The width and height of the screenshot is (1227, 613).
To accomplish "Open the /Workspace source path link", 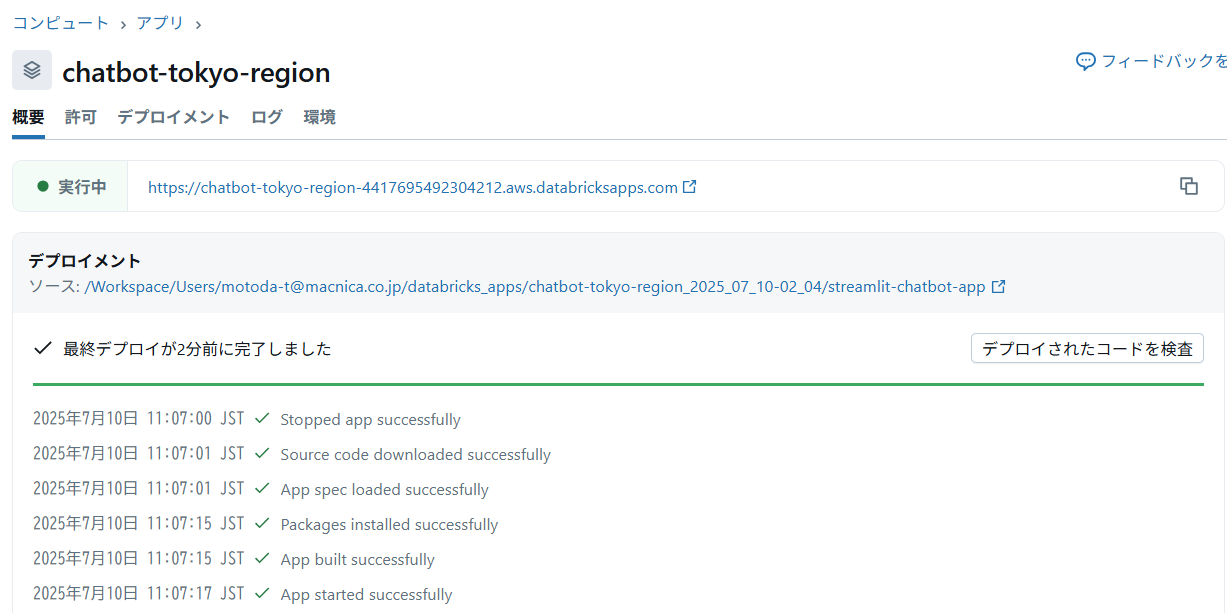I will (x=535, y=287).
